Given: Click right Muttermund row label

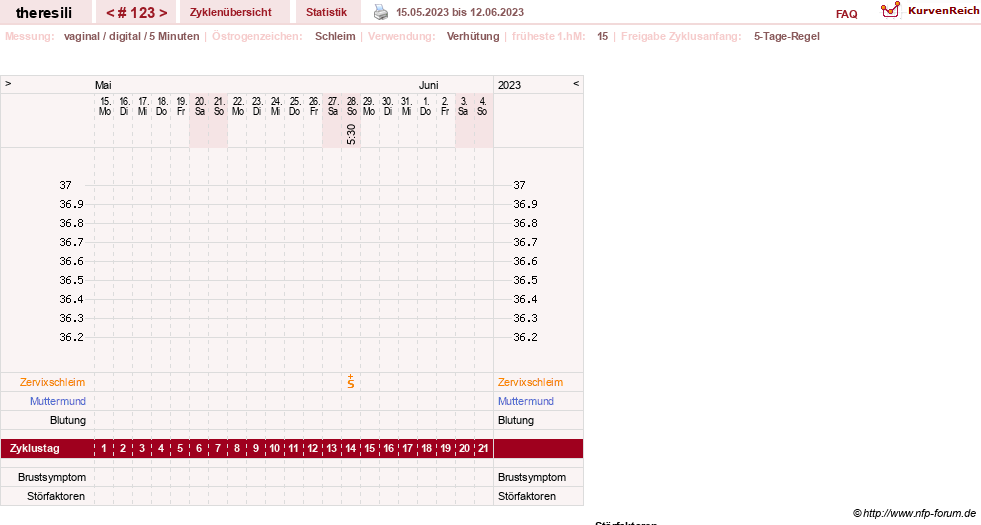Looking at the screenshot, I should 526,401.
